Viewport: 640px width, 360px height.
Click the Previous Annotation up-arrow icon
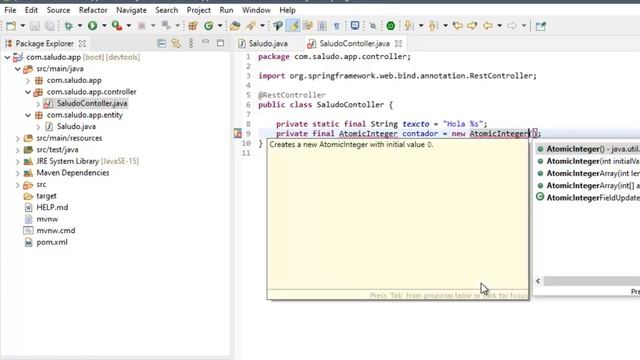(433, 26)
